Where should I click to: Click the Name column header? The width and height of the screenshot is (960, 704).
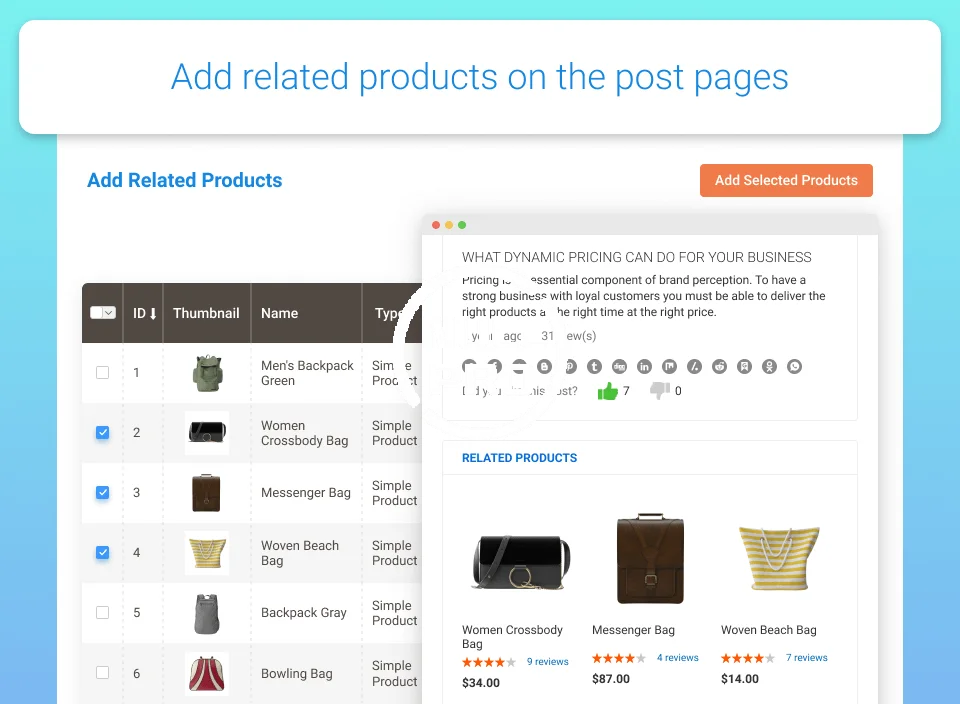tap(280, 313)
